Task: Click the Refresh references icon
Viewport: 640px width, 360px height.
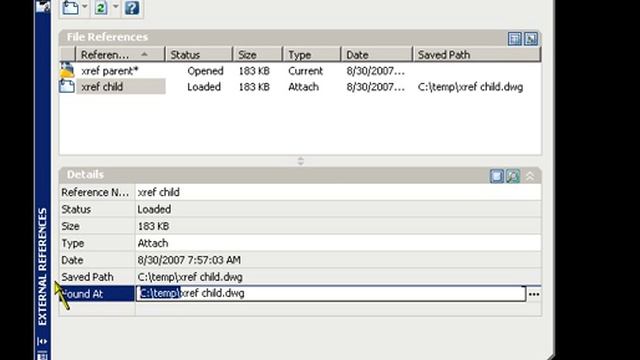Action: 101,7
